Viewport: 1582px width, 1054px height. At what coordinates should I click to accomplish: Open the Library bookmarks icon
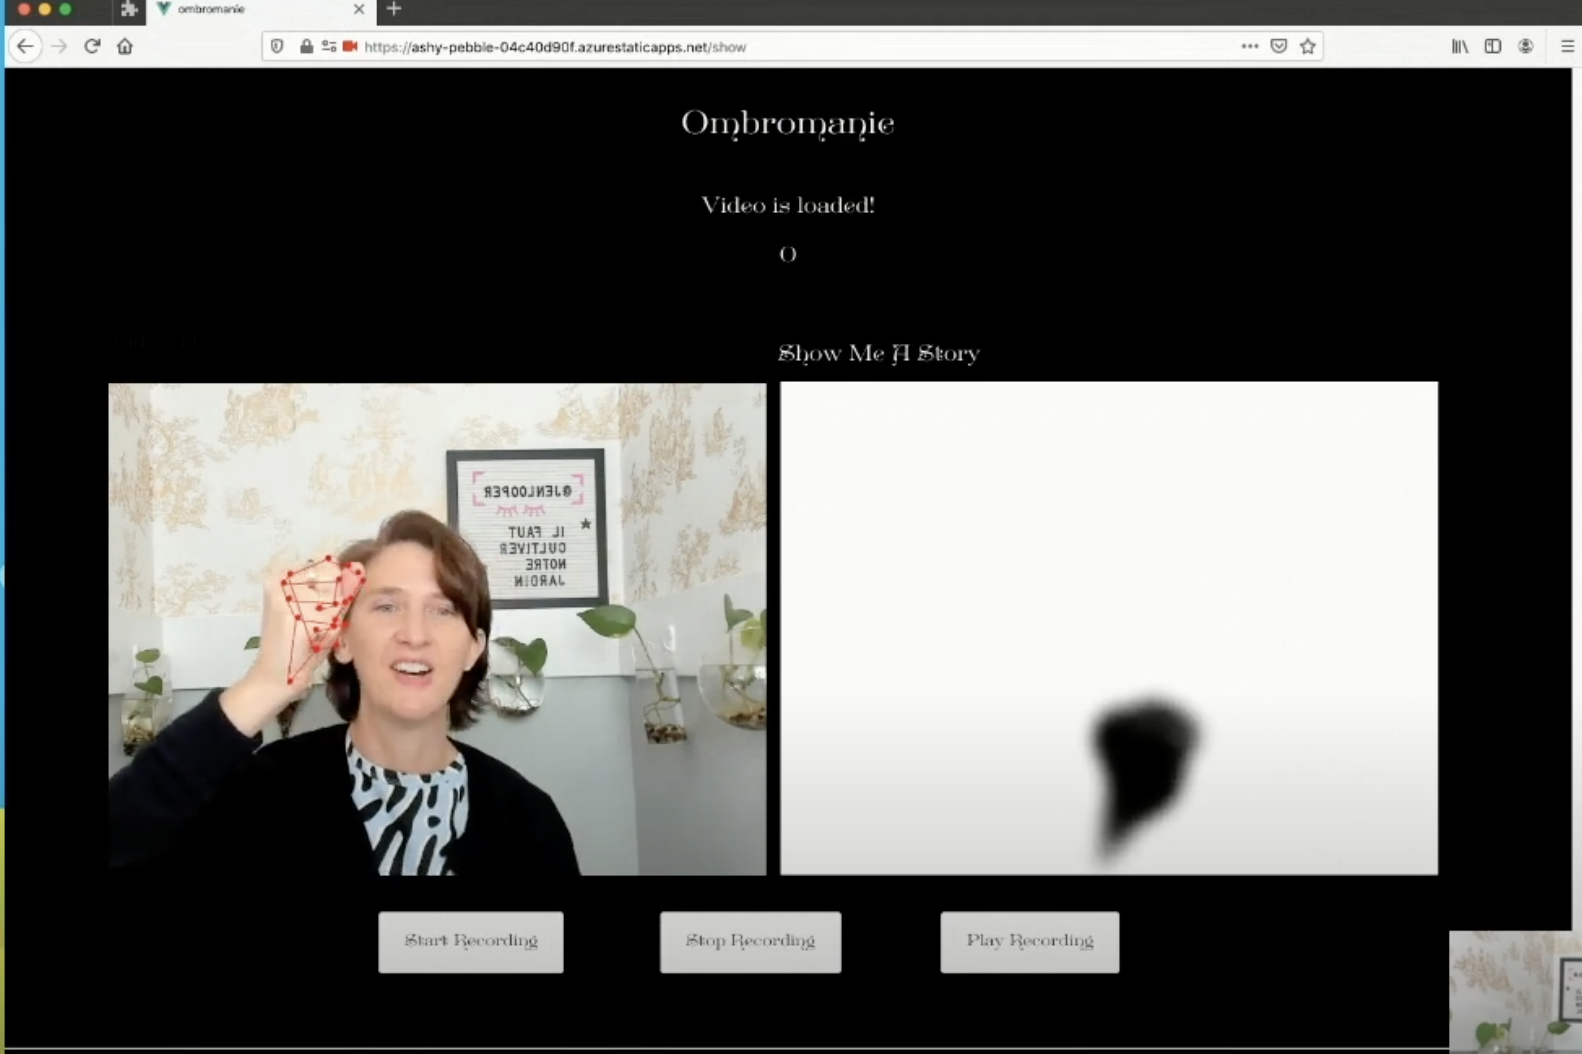[1460, 46]
